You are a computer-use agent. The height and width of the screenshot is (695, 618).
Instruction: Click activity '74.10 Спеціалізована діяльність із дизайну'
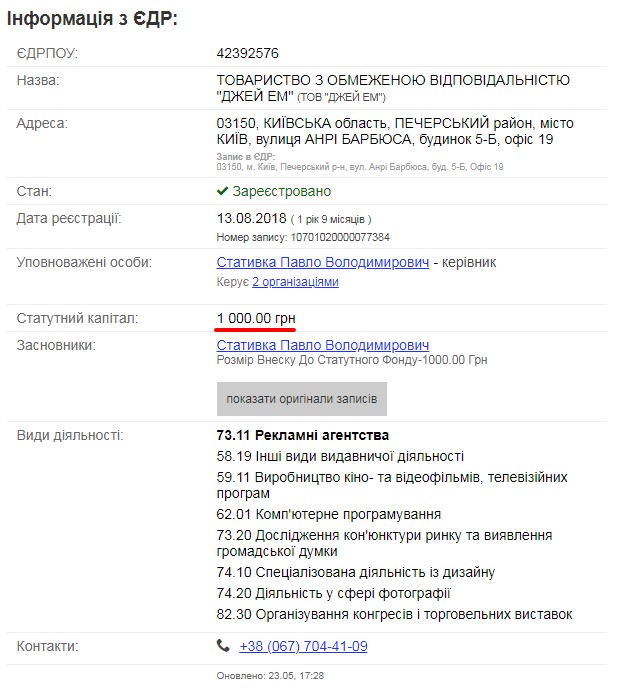click(x=355, y=573)
